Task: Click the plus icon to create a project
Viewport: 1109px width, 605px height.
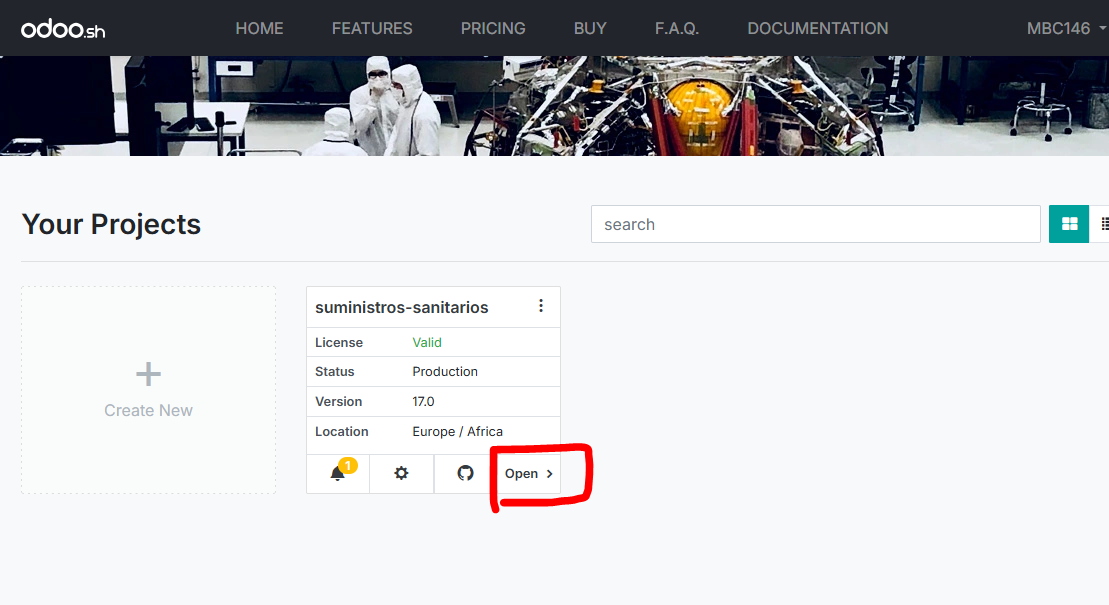Action: coord(148,375)
